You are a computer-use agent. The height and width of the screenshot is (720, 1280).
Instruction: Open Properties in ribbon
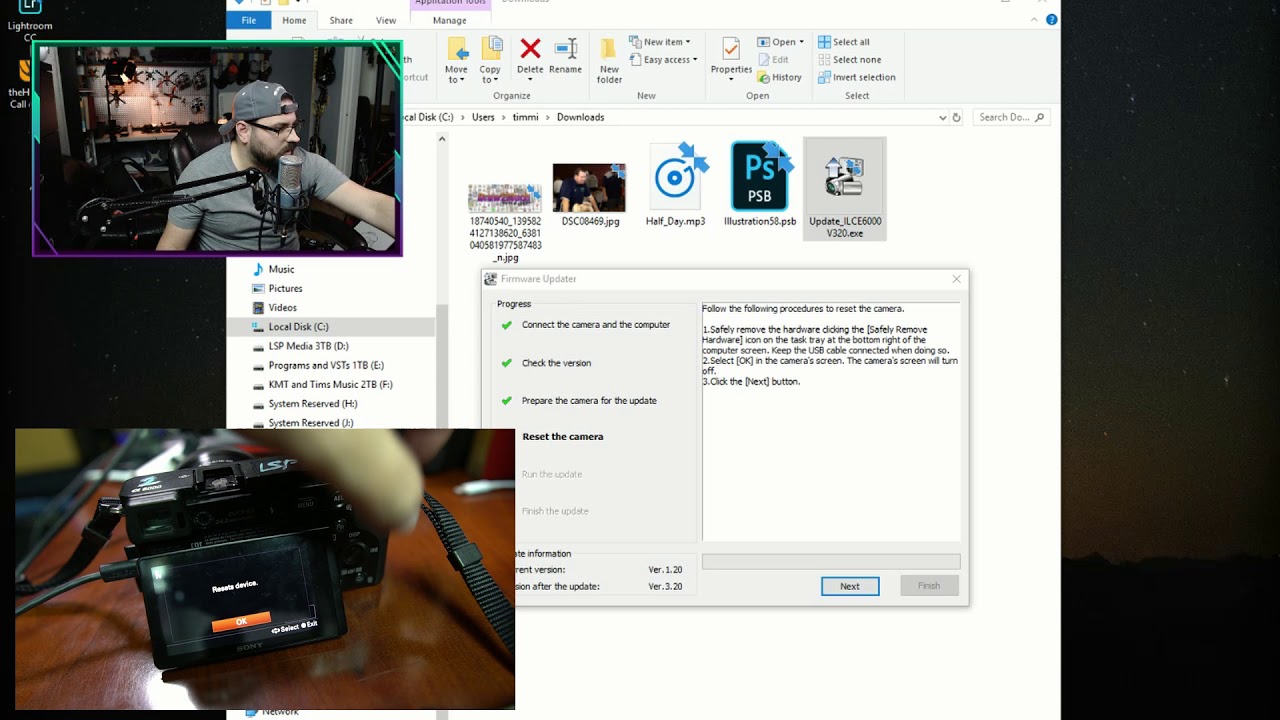pos(731,58)
